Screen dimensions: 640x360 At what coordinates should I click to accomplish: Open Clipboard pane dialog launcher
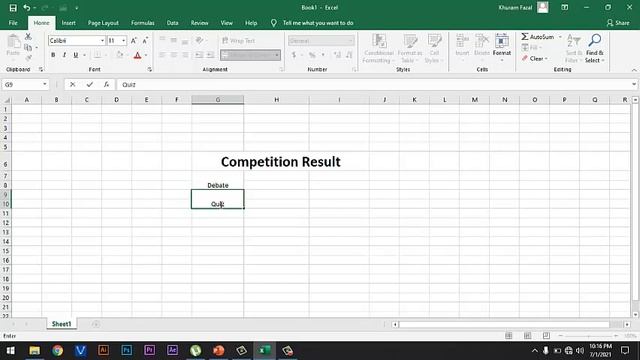pos(41,70)
